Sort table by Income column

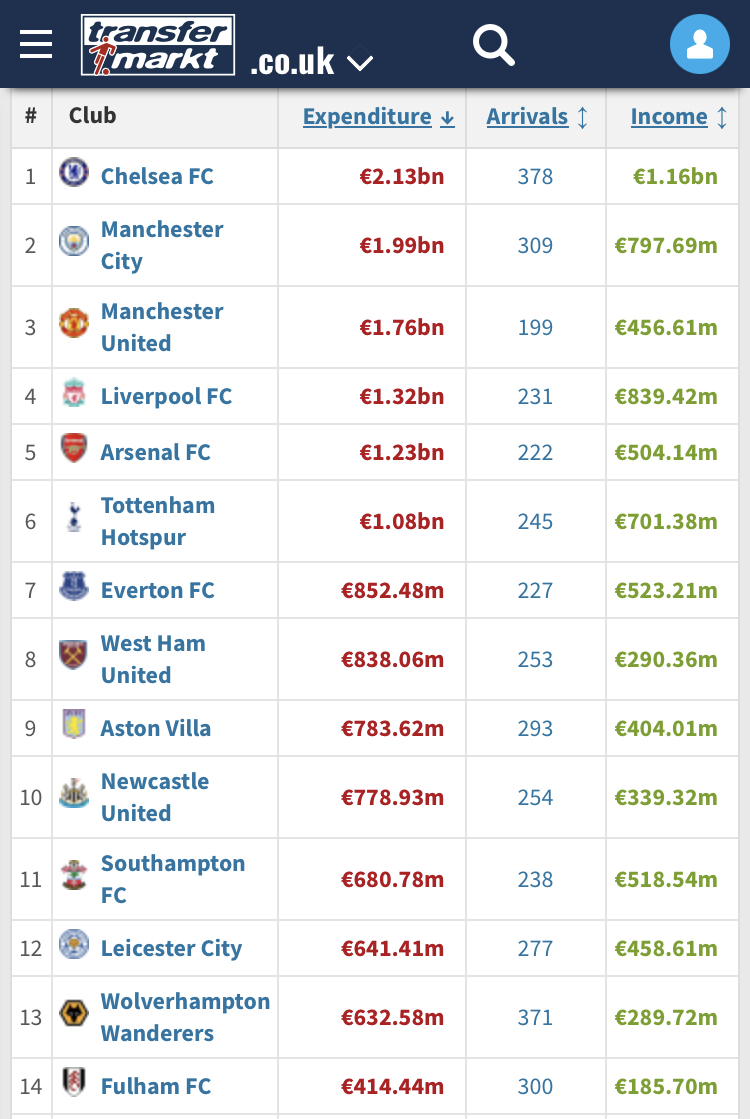(x=679, y=116)
